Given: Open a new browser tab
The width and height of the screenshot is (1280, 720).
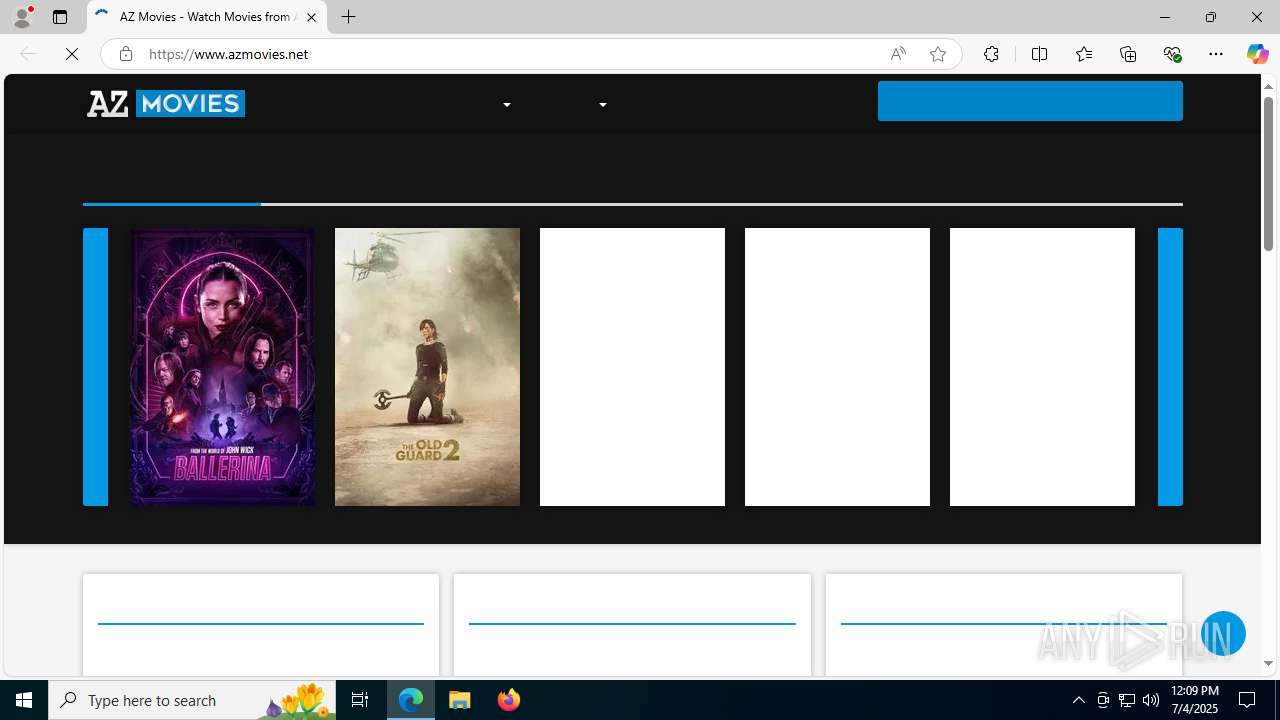Looking at the screenshot, I should coord(348,17).
